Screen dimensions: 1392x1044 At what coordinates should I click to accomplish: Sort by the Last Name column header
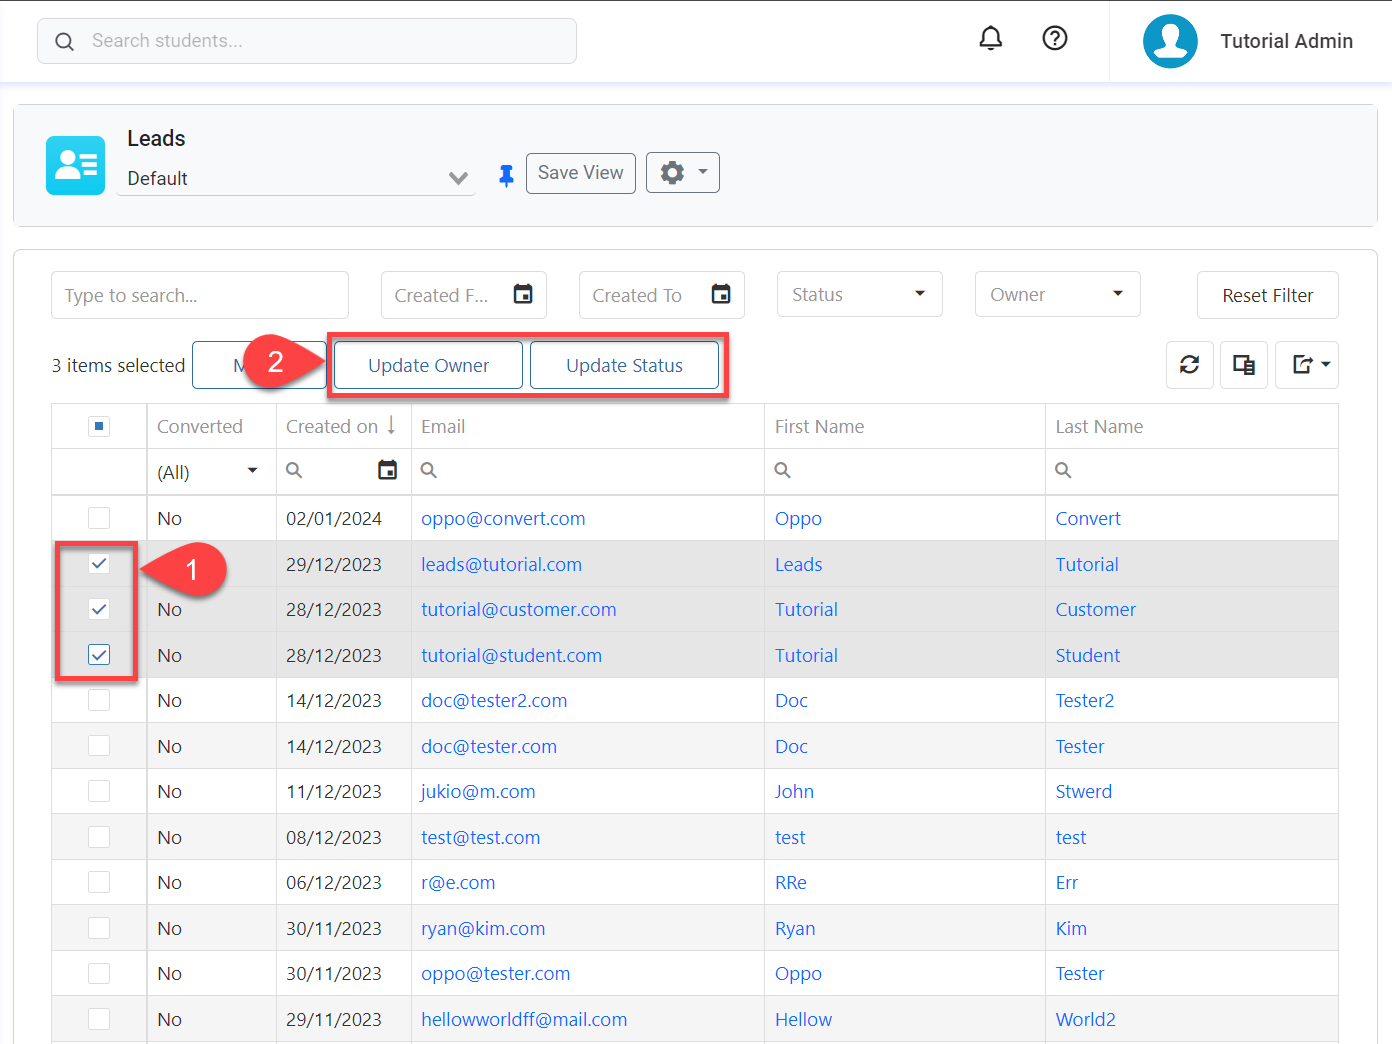[x=1099, y=427]
